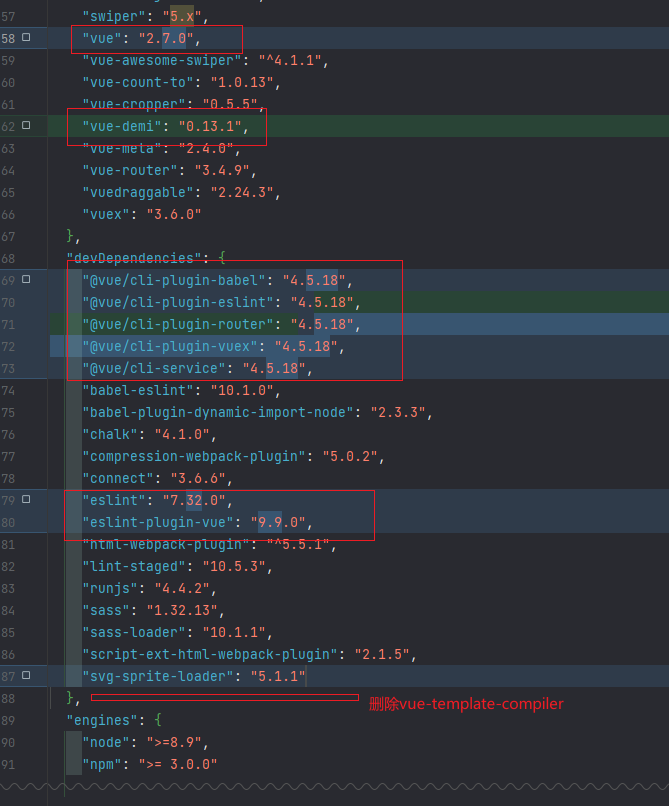Viewport: 669px width, 806px height.
Task: Toggle the checkbox beside line 69
Action: coord(26,280)
